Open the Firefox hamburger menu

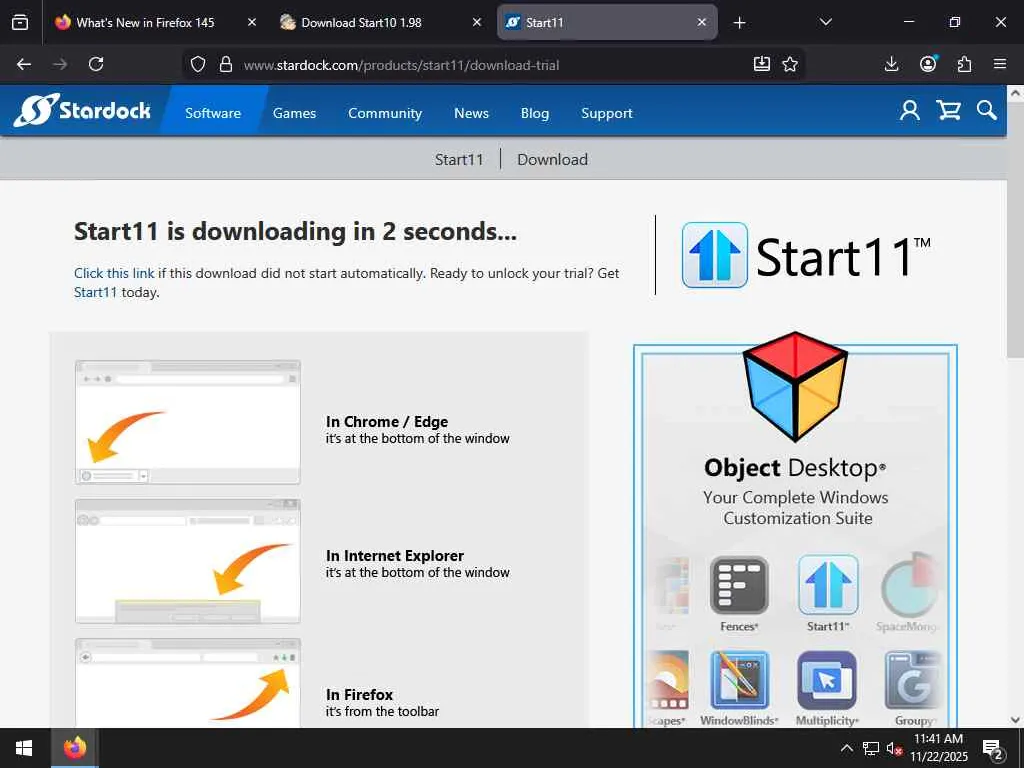[x=1000, y=64]
